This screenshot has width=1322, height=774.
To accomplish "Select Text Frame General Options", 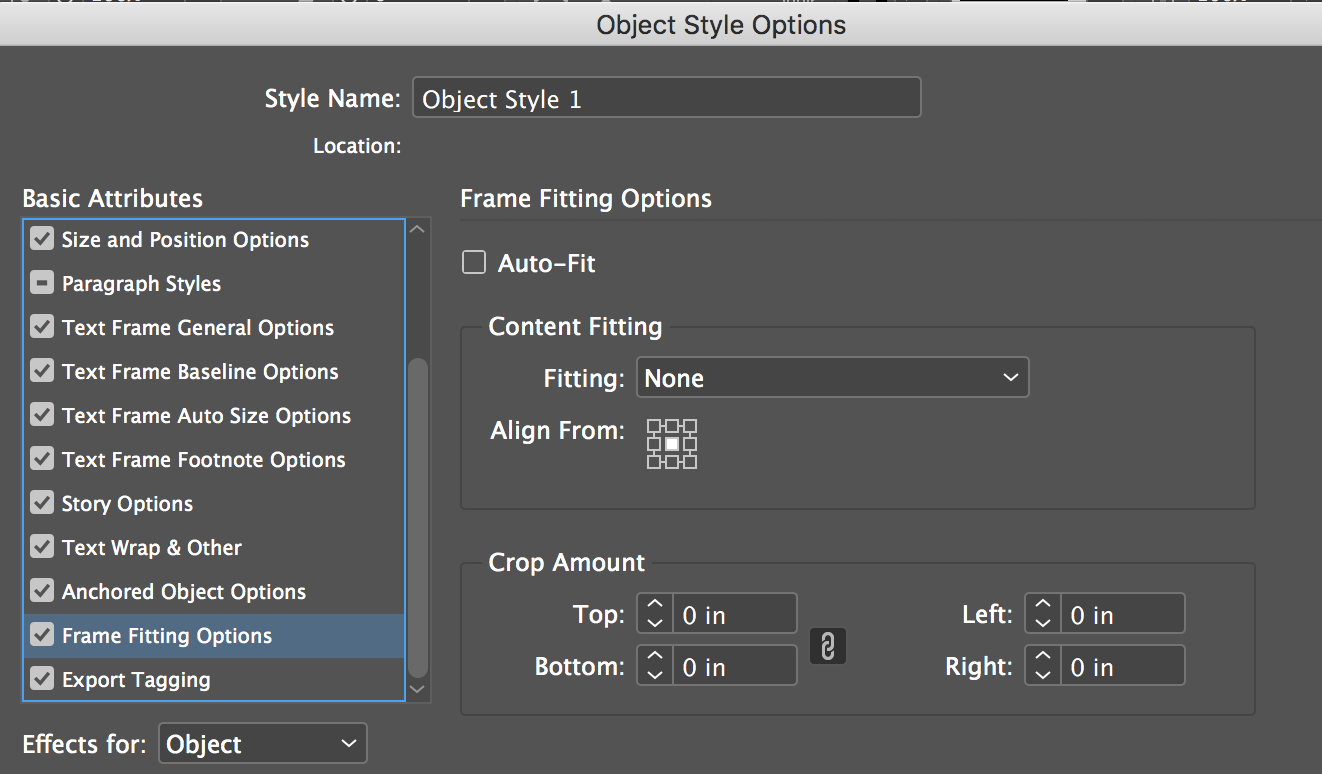I will click(x=198, y=328).
